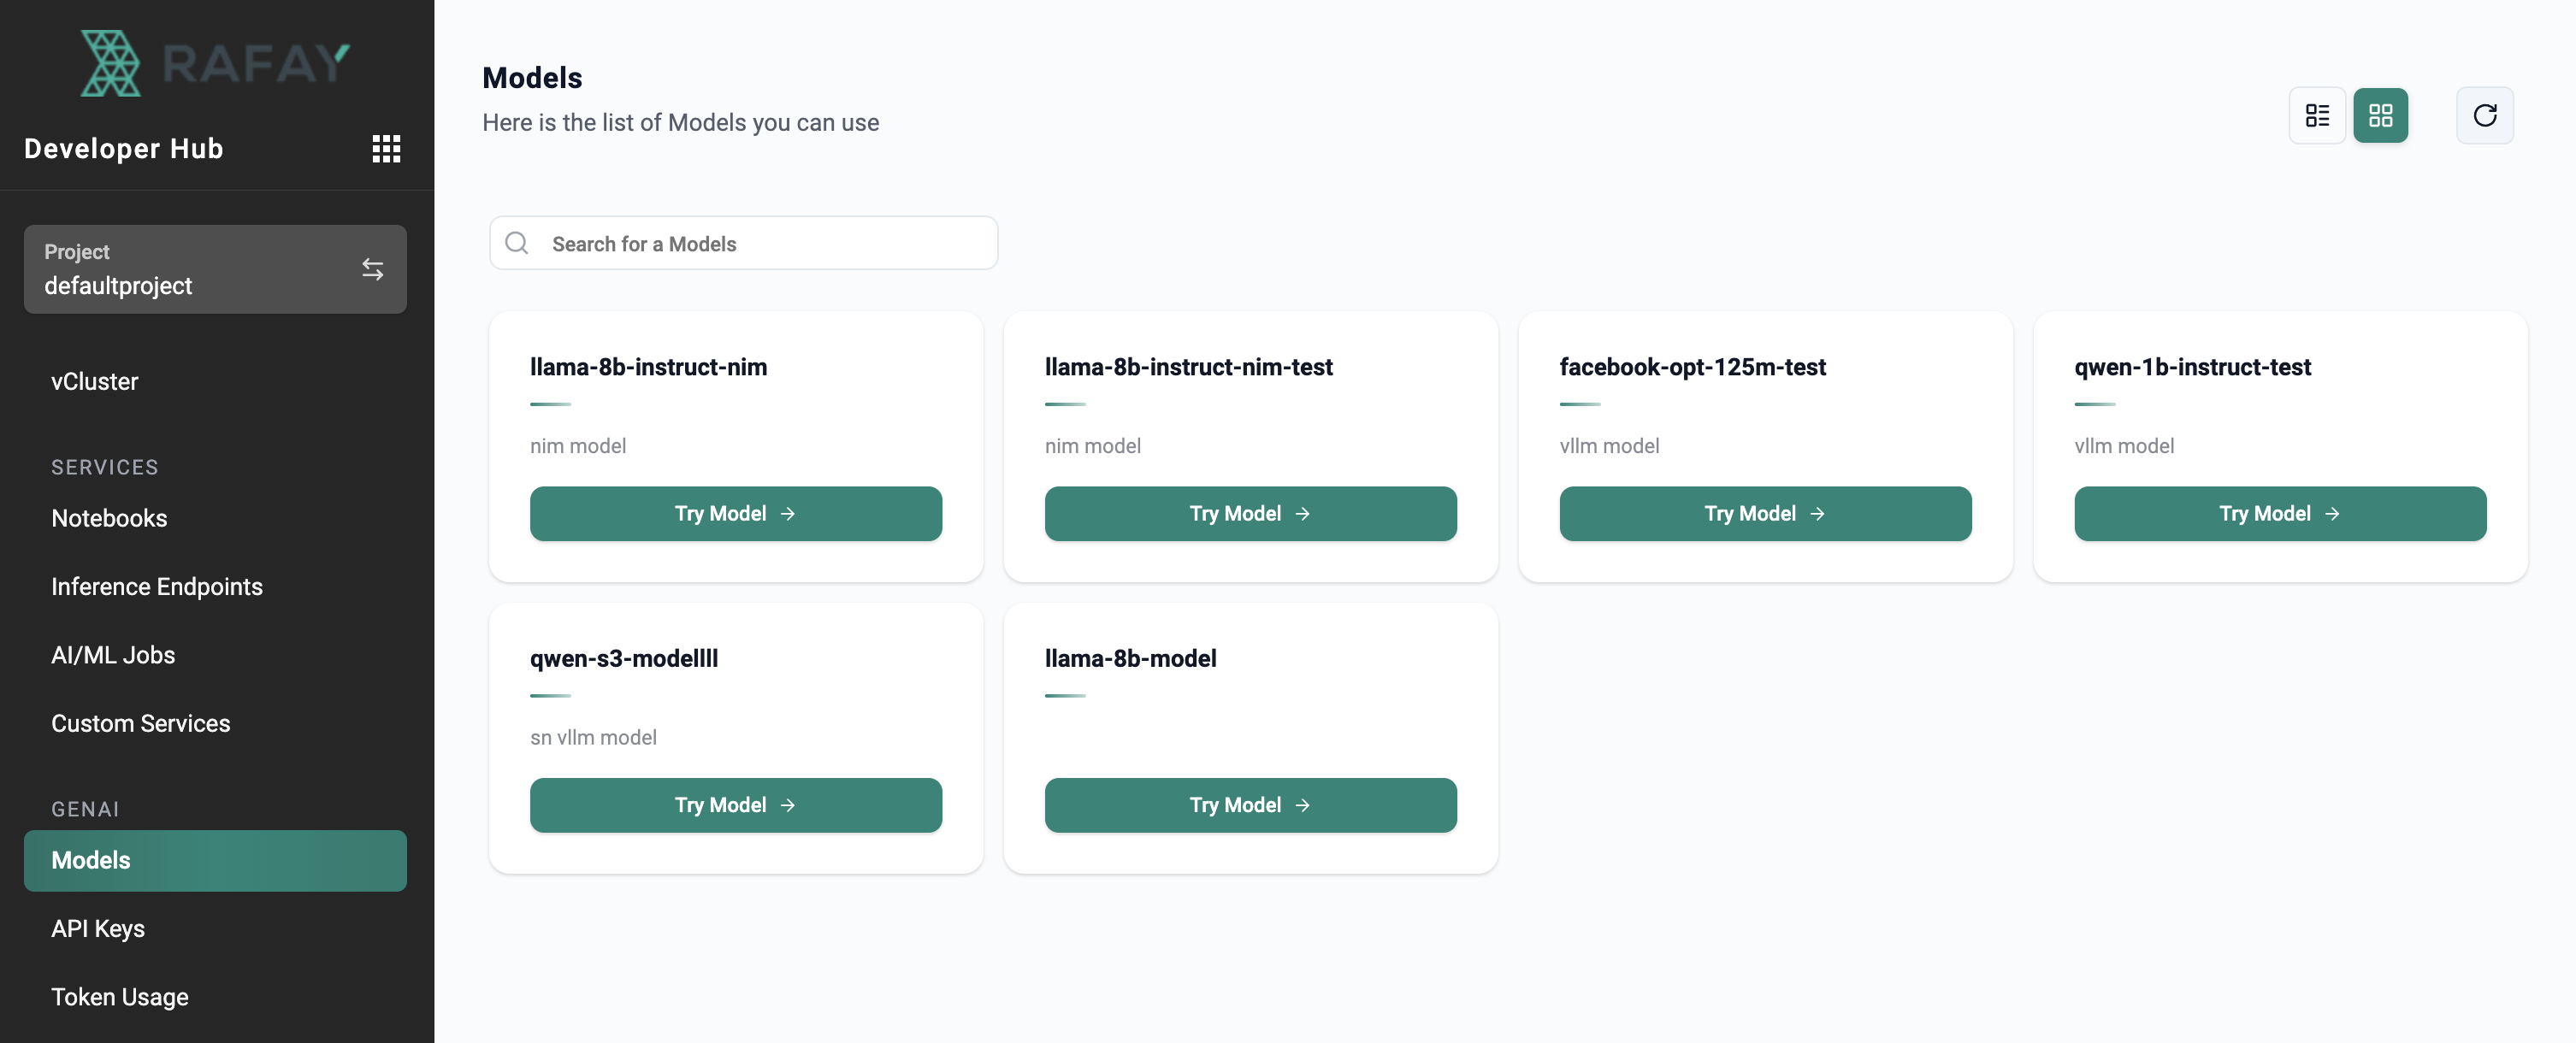The width and height of the screenshot is (2576, 1043).
Task: Open the llama-8b-model card title
Action: (1130, 659)
